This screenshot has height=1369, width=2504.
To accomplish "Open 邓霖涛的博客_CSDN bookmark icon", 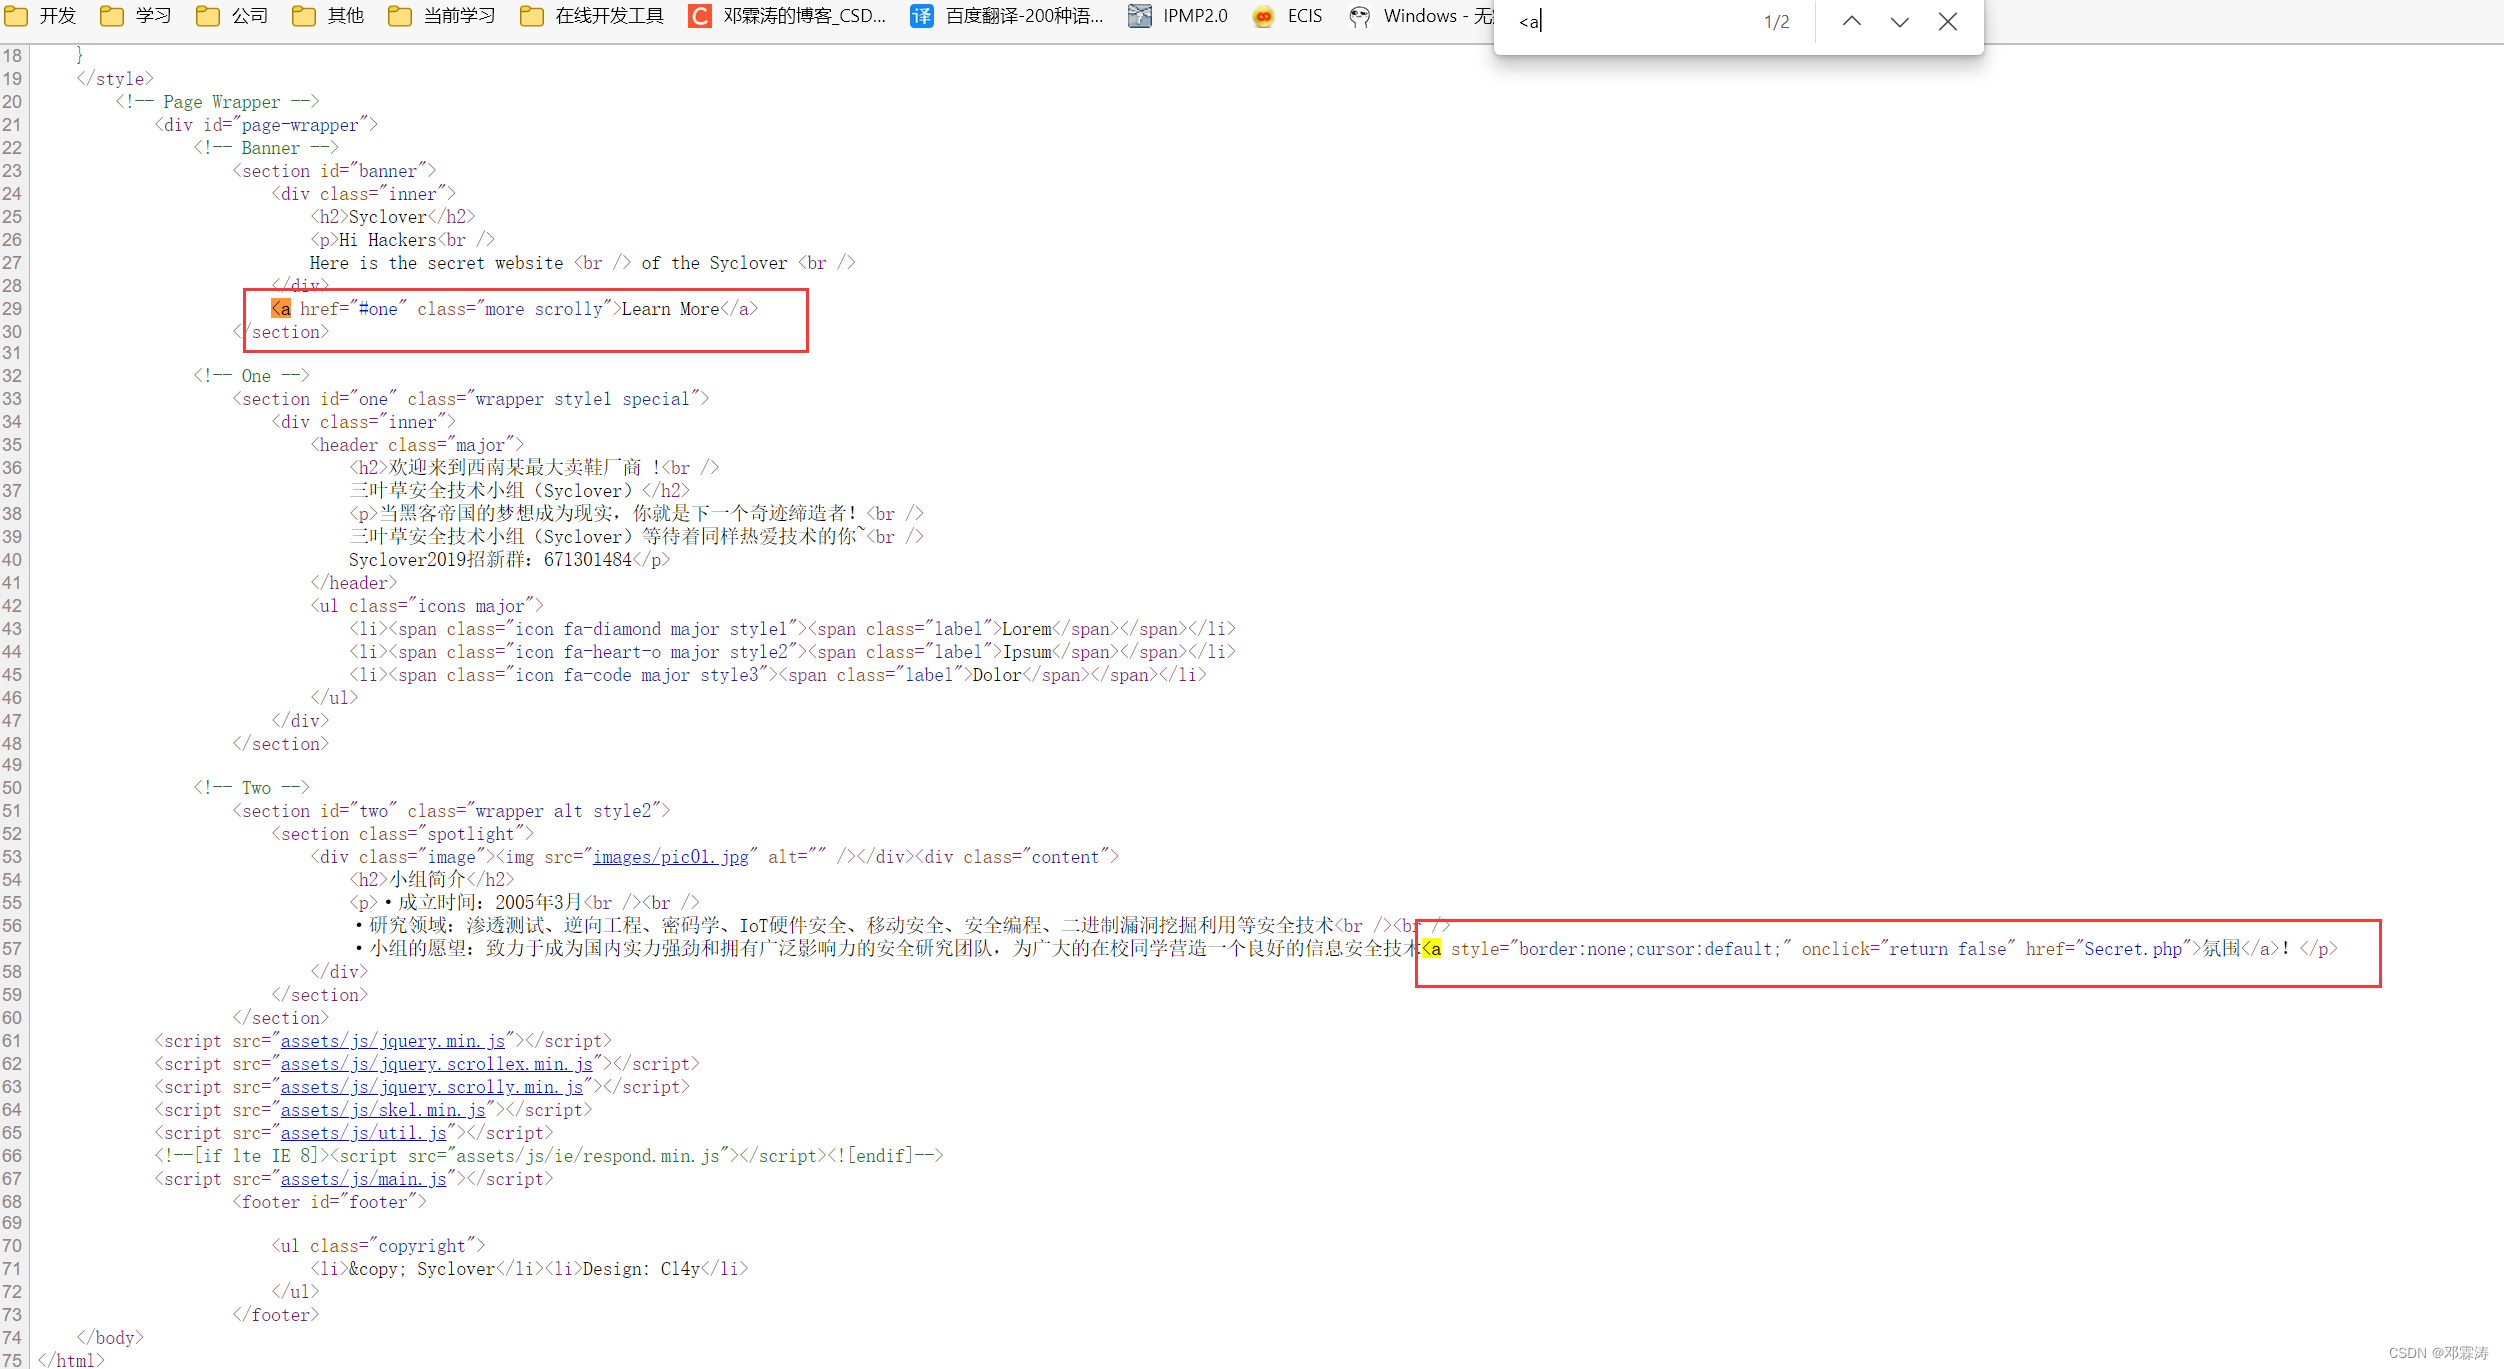I will (x=699, y=16).
